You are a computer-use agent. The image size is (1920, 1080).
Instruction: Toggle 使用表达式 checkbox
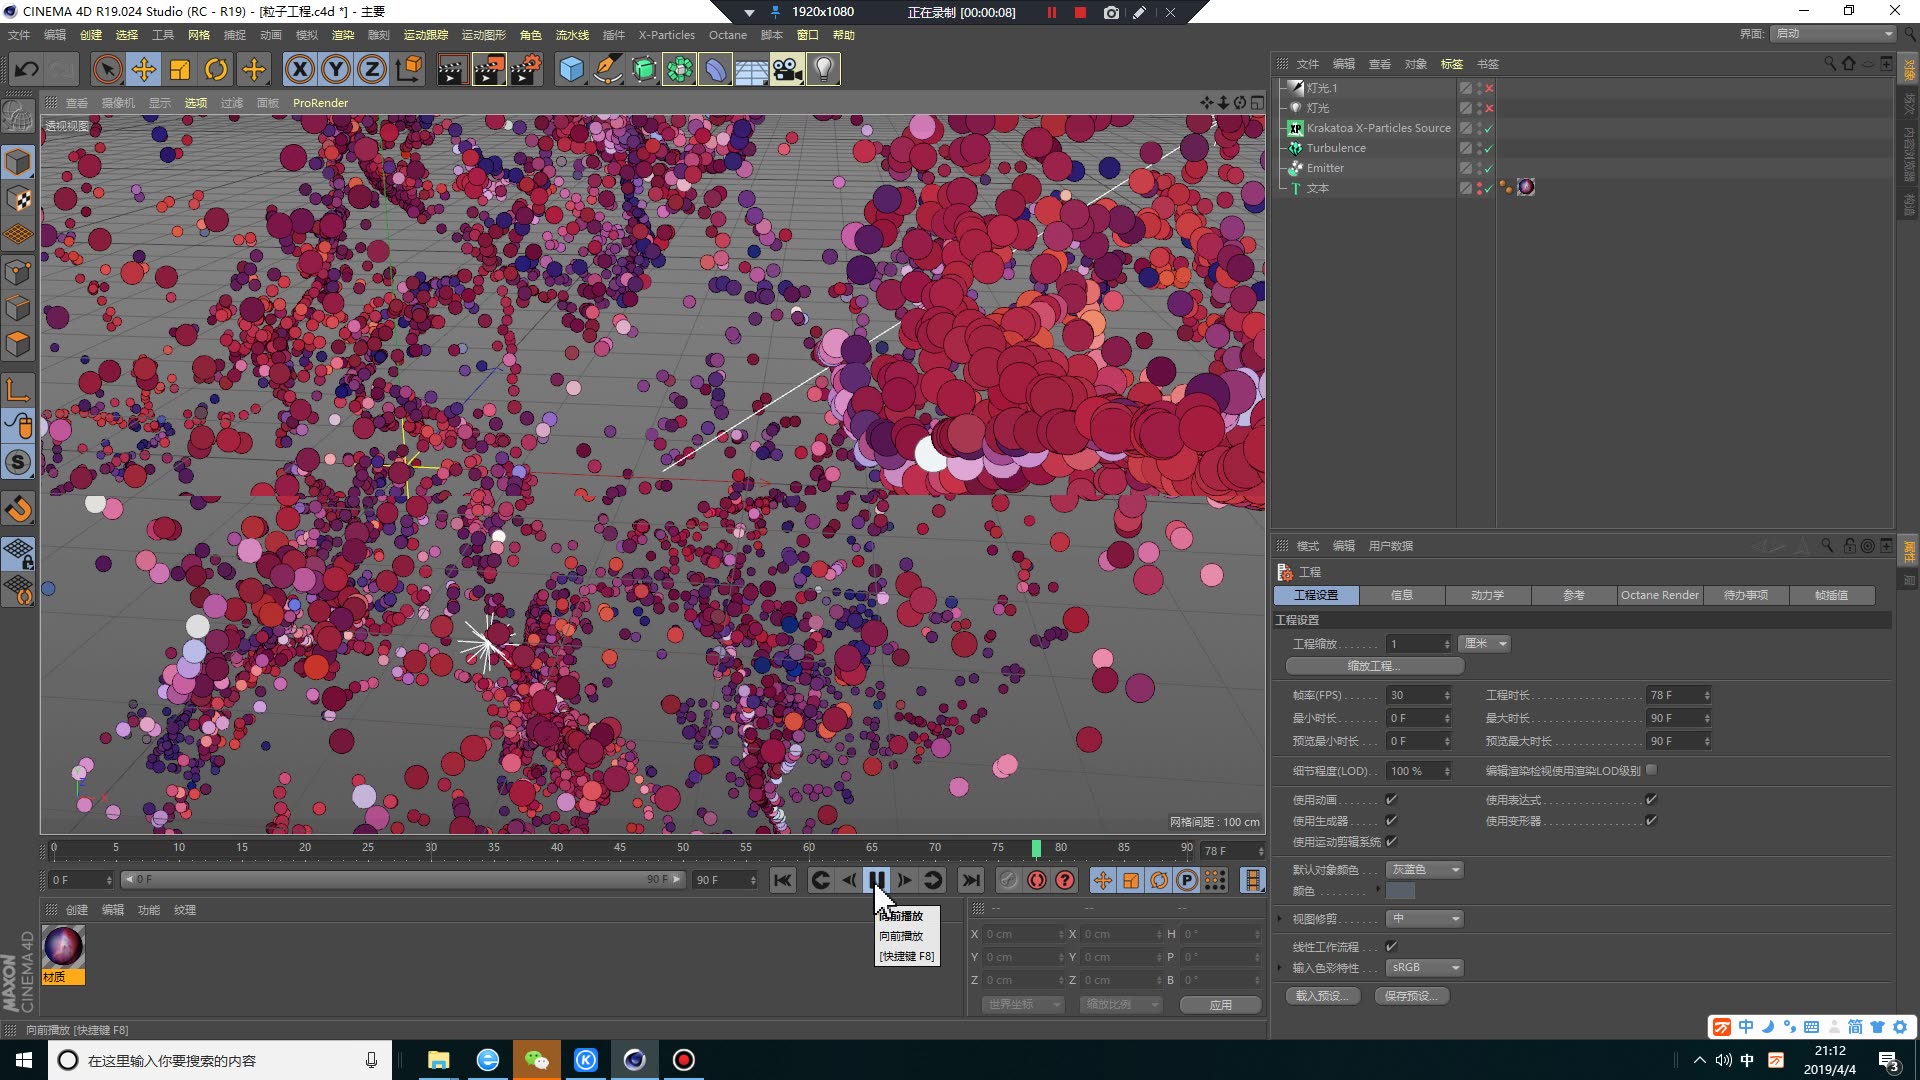[x=1651, y=799]
